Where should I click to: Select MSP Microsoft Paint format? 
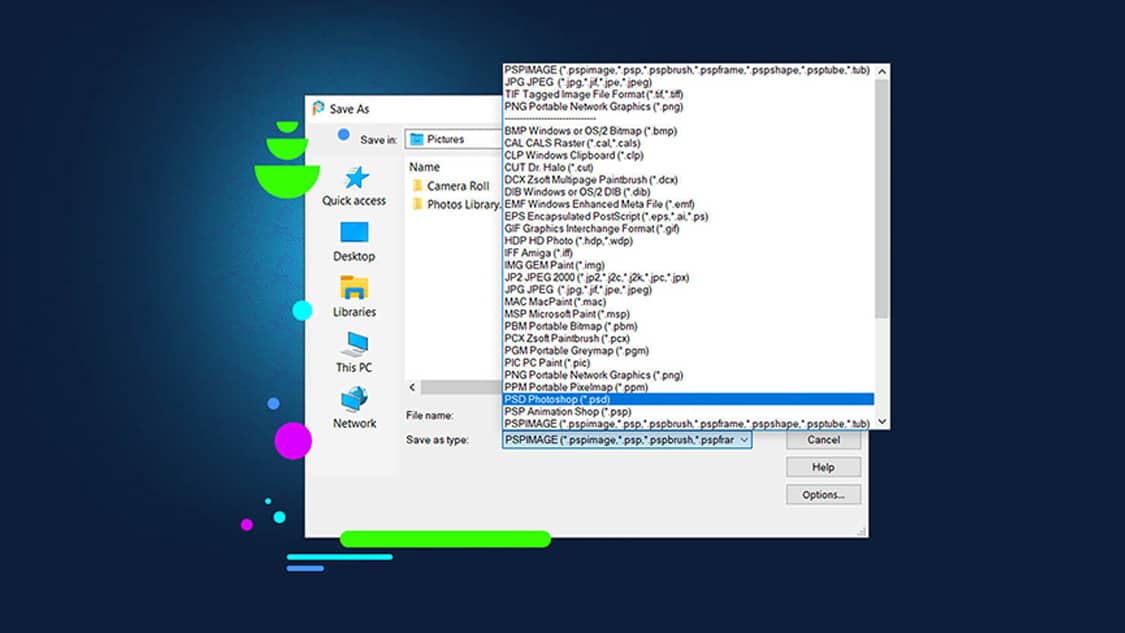pyautogui.click(x=688, y=314)
